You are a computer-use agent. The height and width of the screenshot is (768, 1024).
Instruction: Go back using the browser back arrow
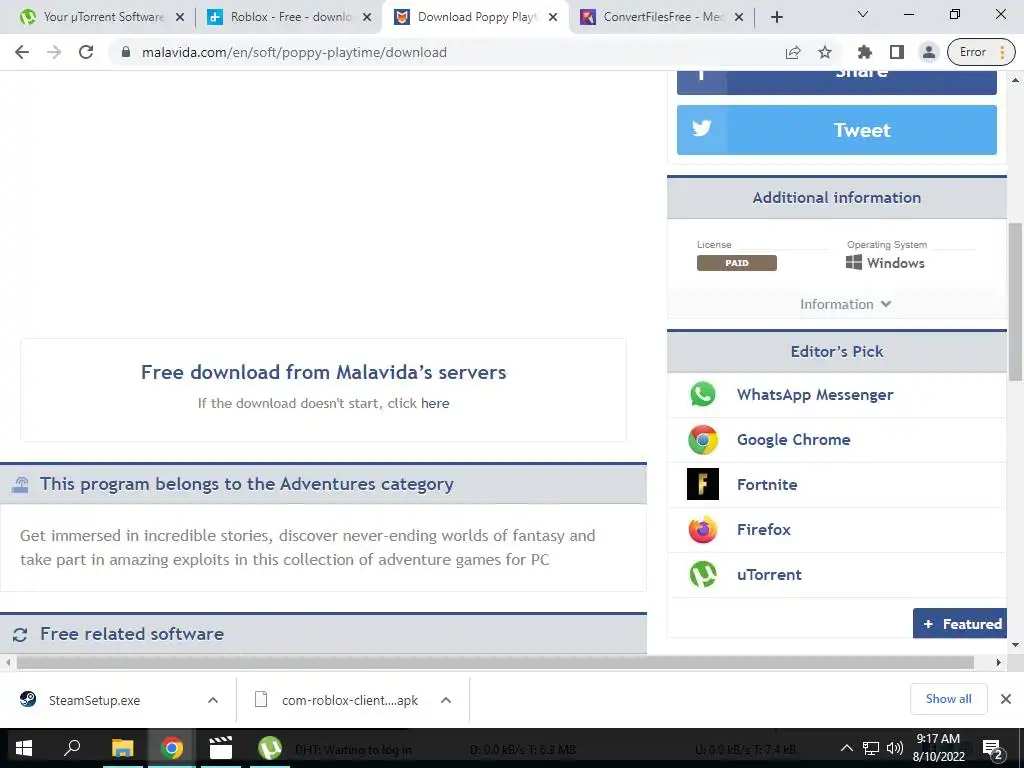[x=22, y=52]
